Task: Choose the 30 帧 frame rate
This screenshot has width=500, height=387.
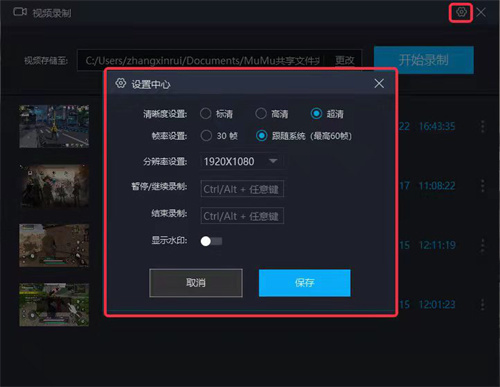Action: point(206,136)
